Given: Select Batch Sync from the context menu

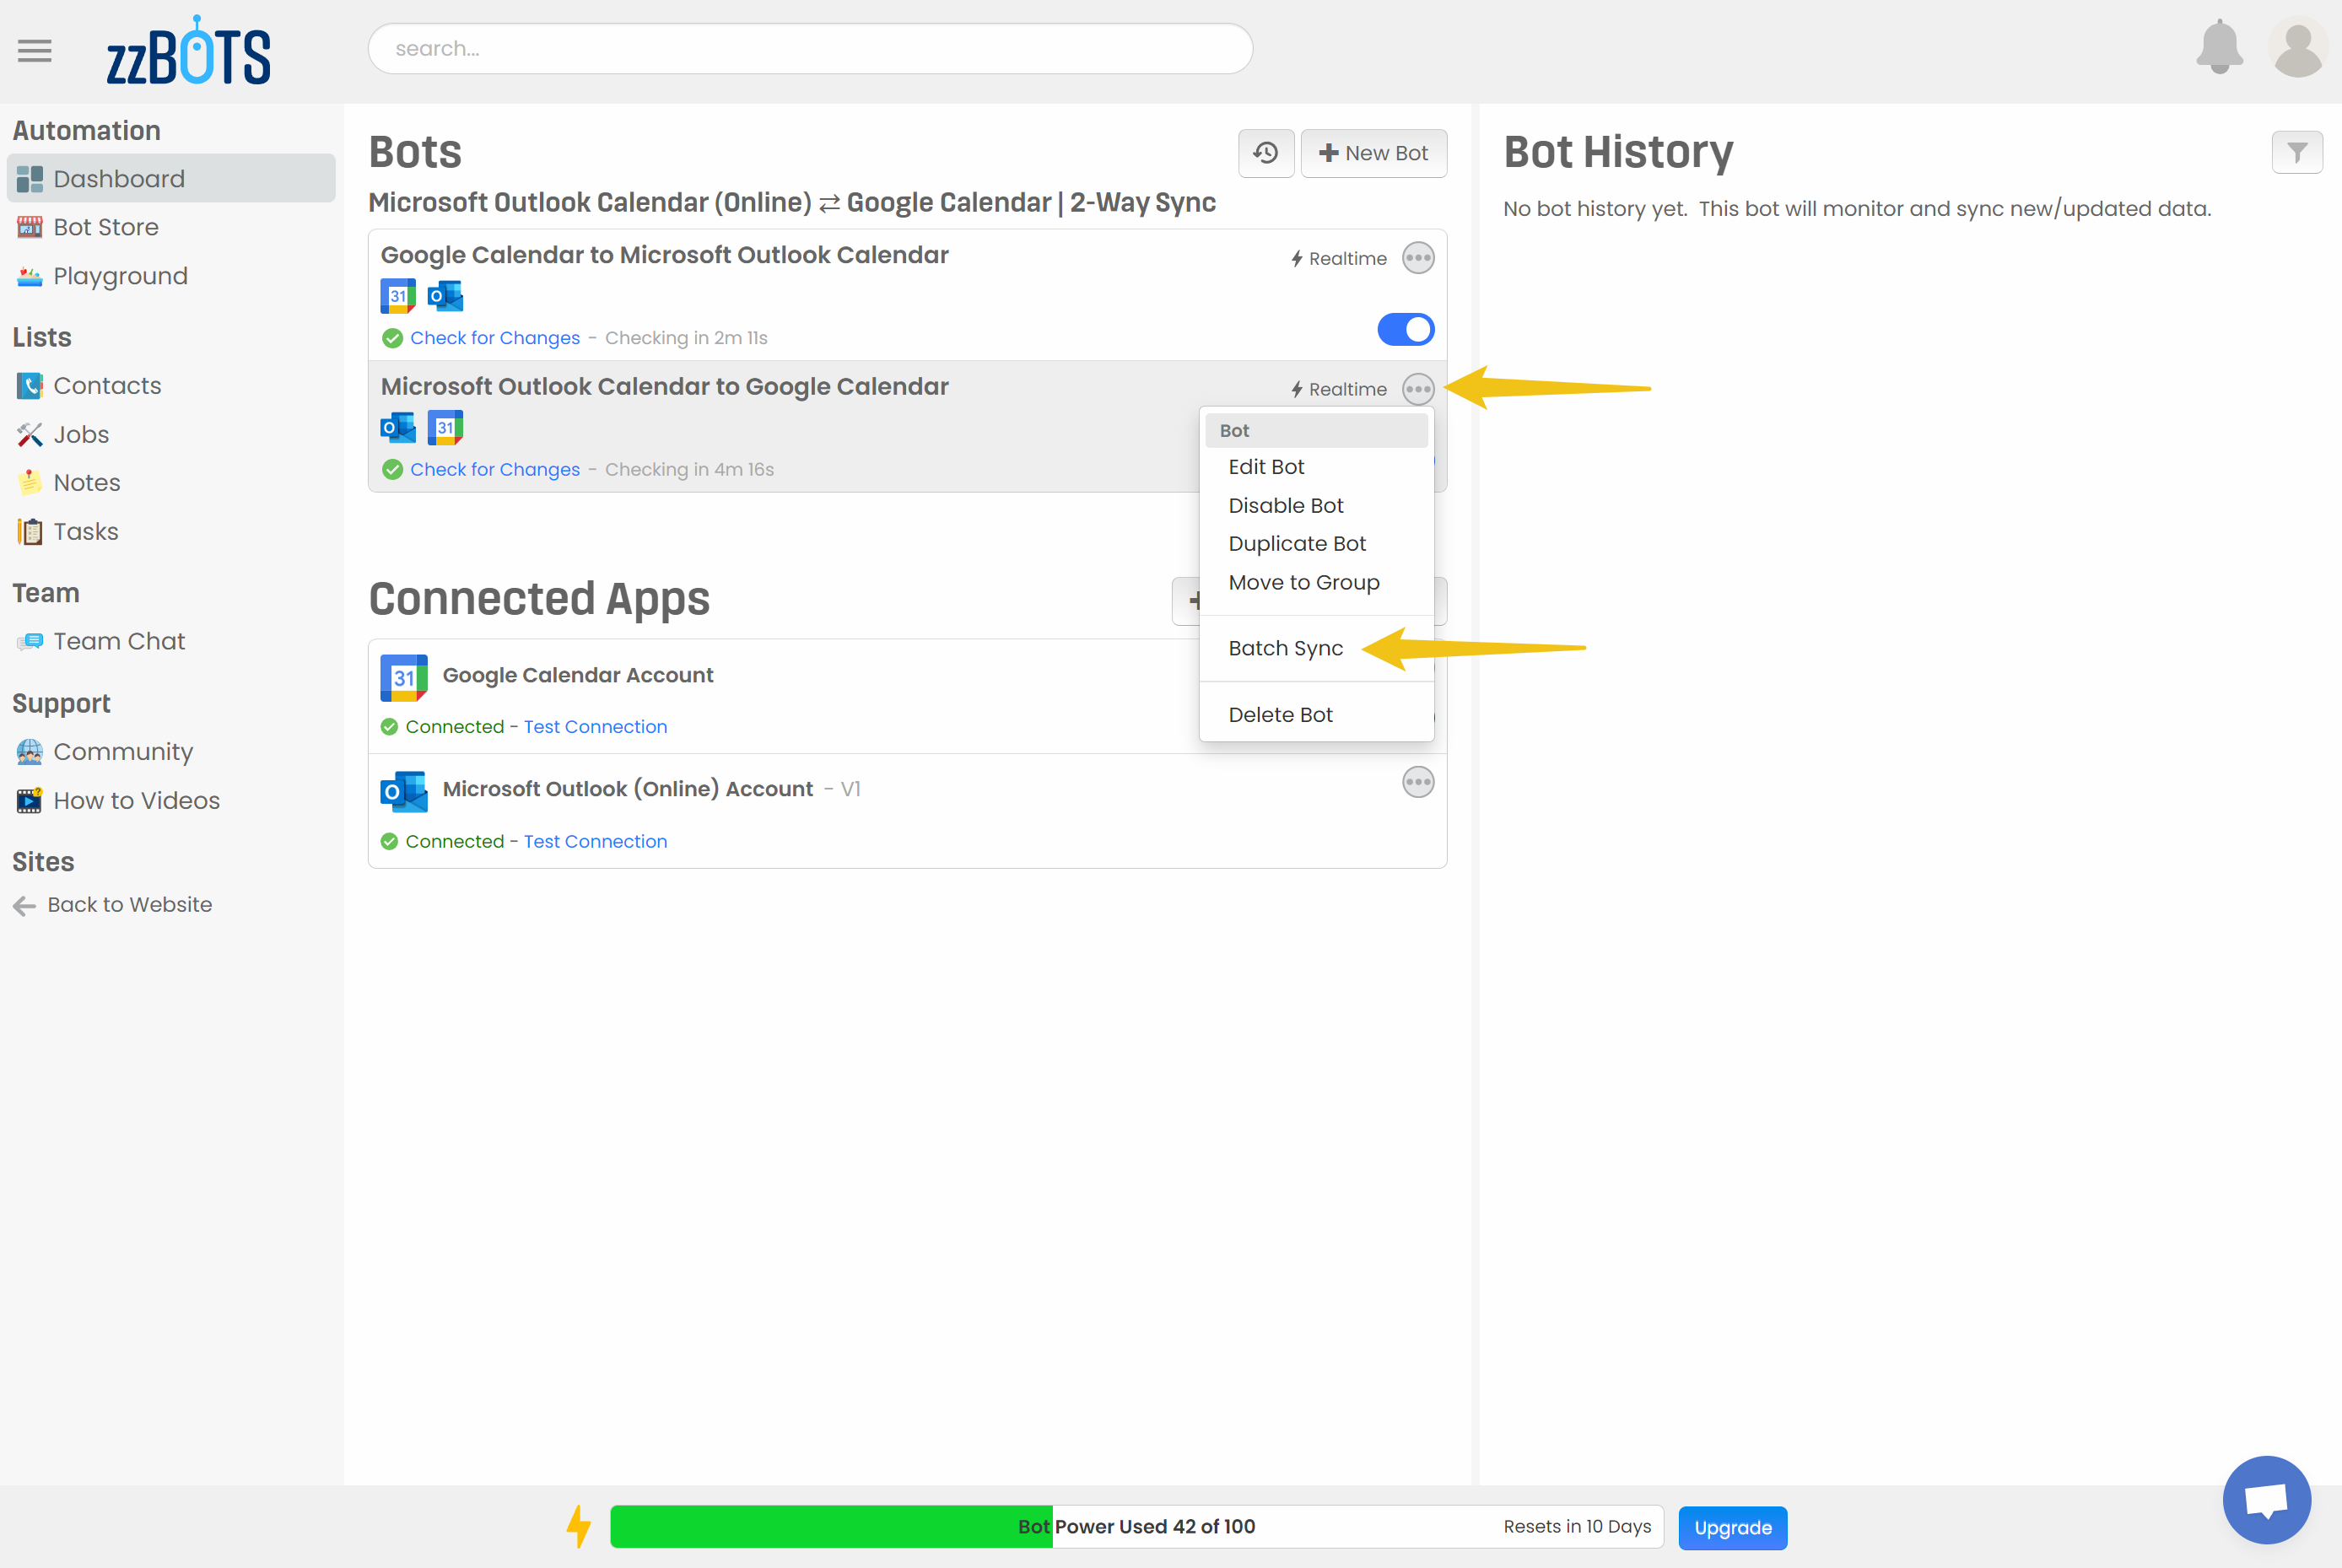Looking at the screenshot, I should pyautogui.click(x=1285, y=648).
